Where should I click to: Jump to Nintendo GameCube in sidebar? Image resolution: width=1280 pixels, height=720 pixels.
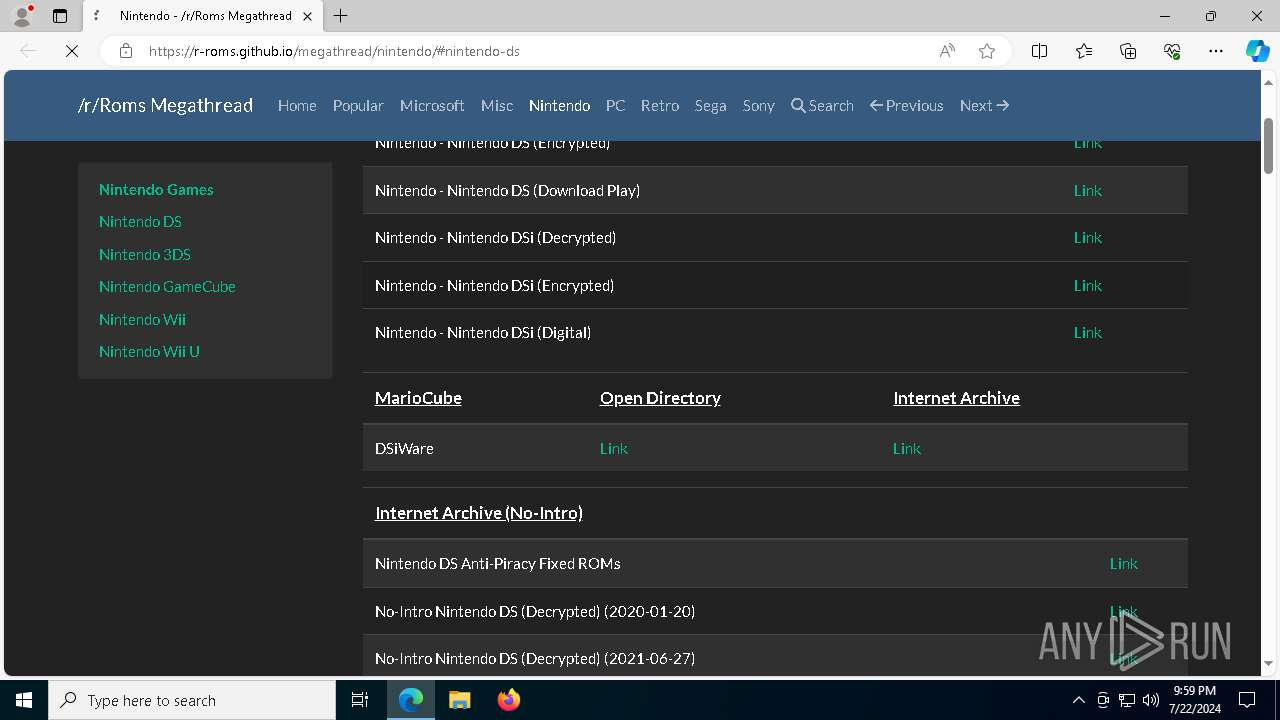pos(167,286)
